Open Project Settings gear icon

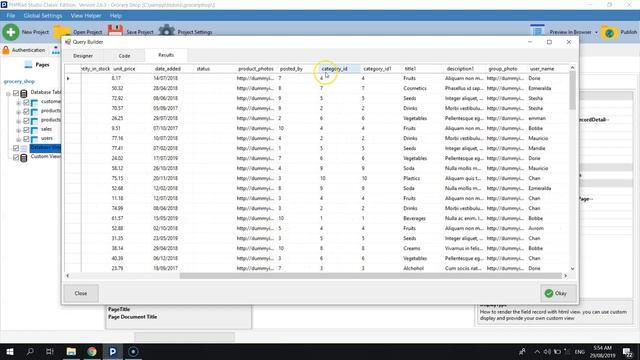point(166,31)
